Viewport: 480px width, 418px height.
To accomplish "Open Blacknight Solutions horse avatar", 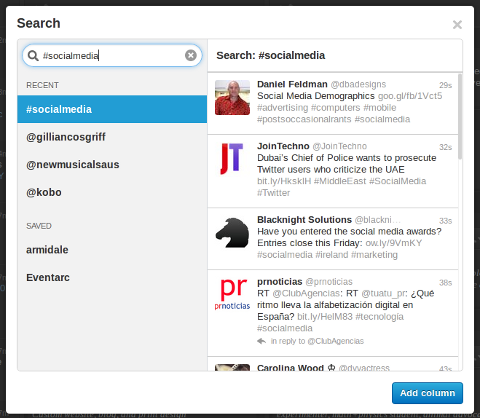I will coord(232,233).
